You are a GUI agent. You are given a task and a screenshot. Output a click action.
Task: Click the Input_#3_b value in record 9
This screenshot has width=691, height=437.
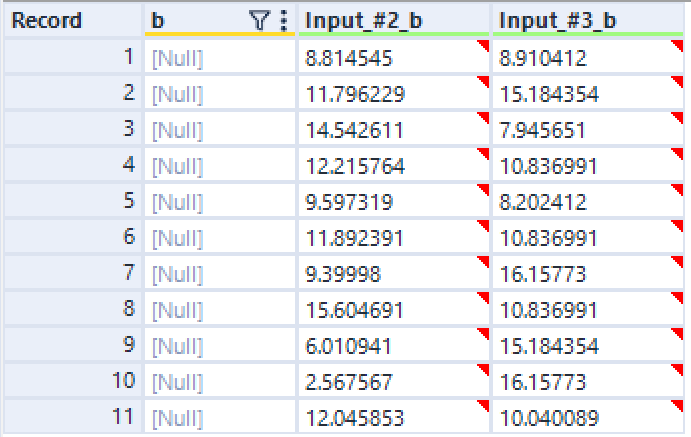549,347
